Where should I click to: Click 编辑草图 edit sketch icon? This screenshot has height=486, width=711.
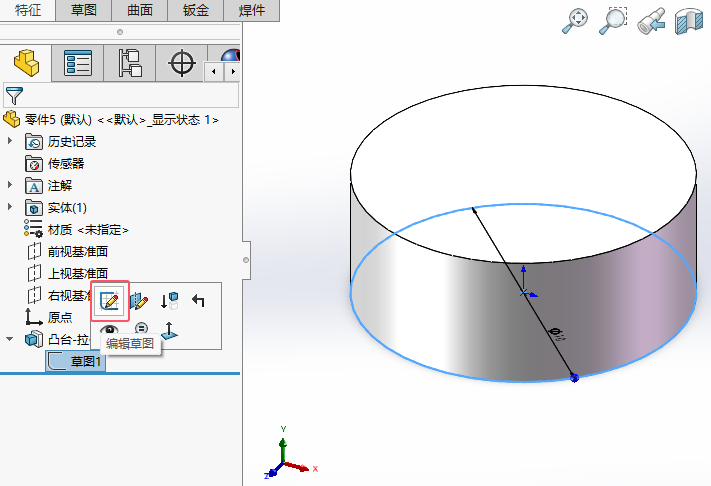click(x=110, y=301)
